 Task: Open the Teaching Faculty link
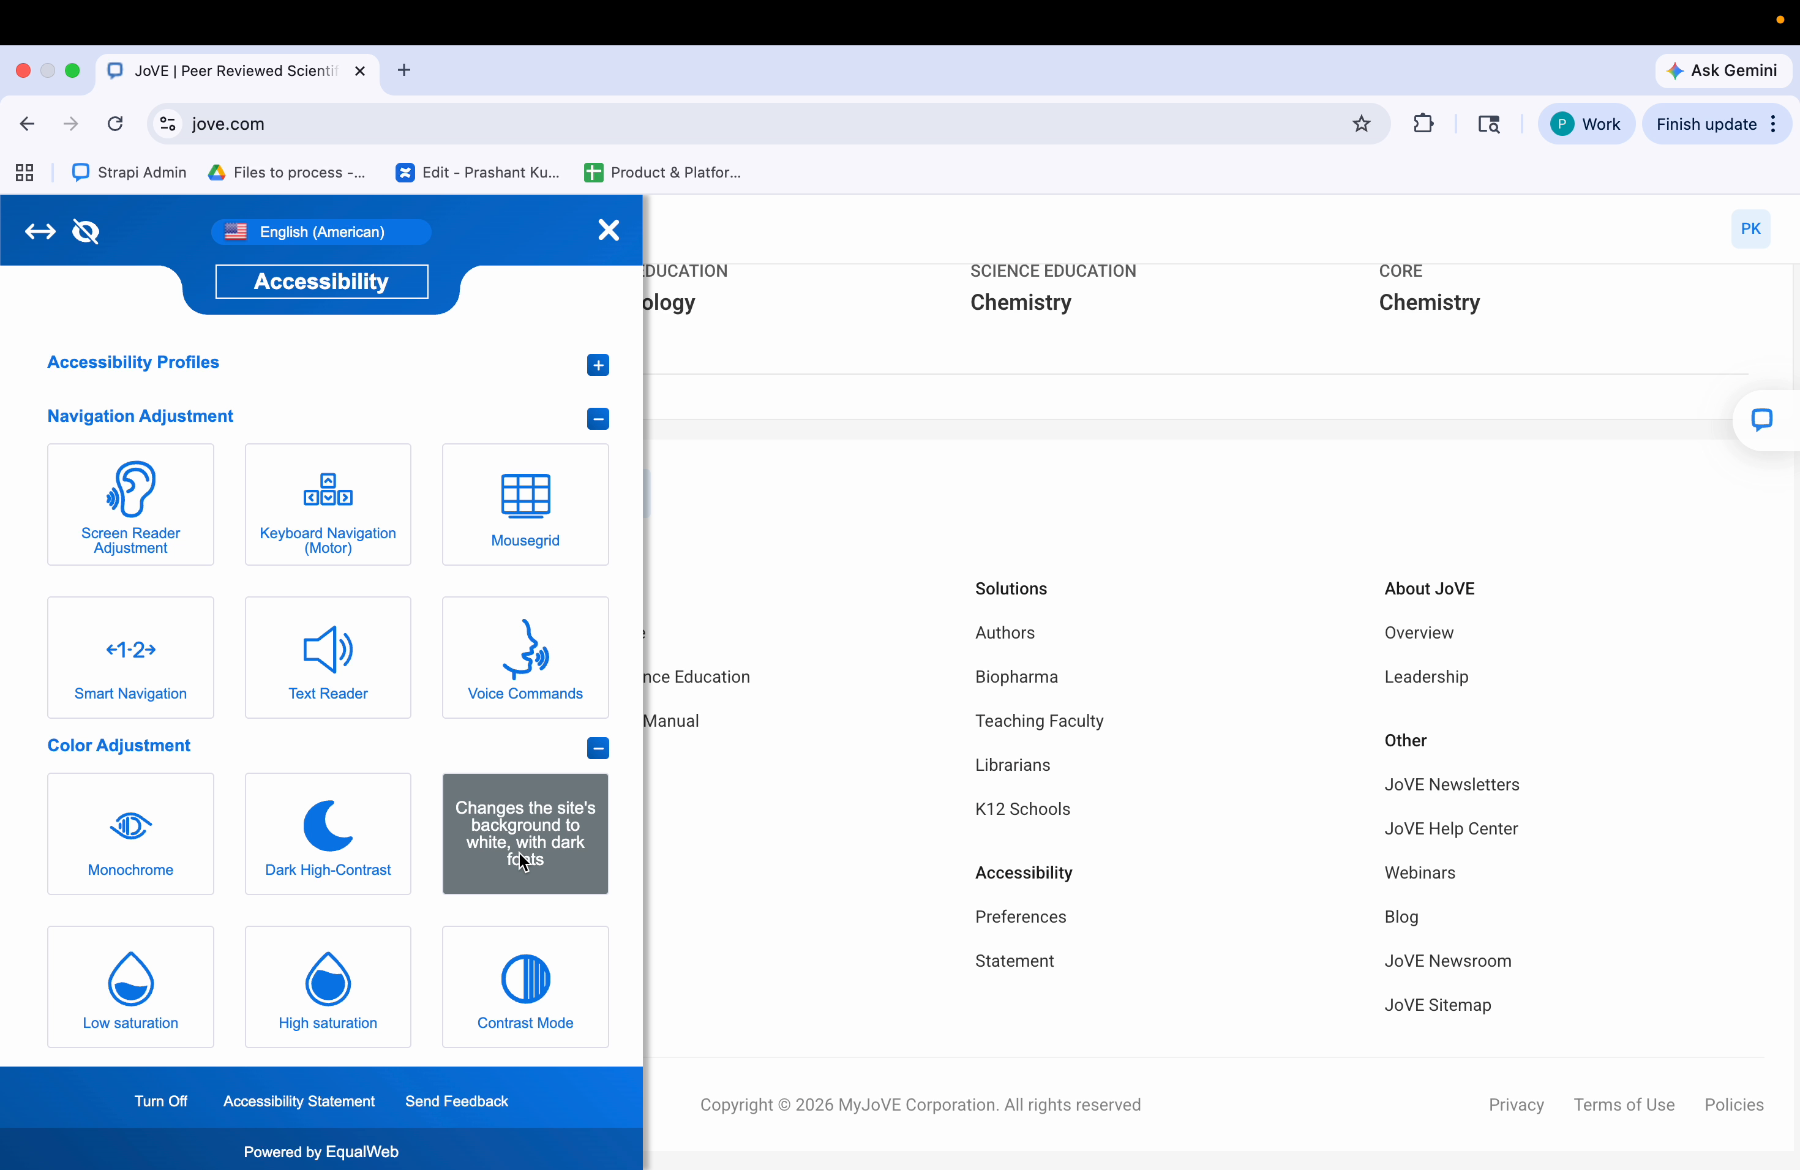(x=1039, y=721)
